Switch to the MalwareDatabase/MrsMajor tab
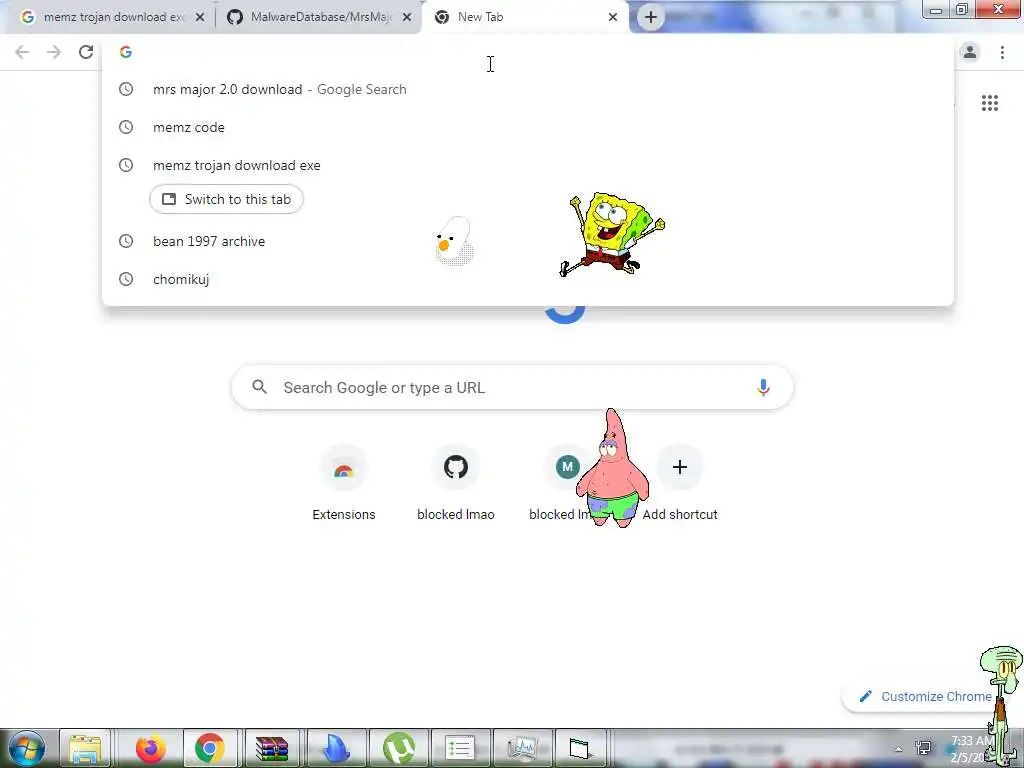 click(320, 17)
